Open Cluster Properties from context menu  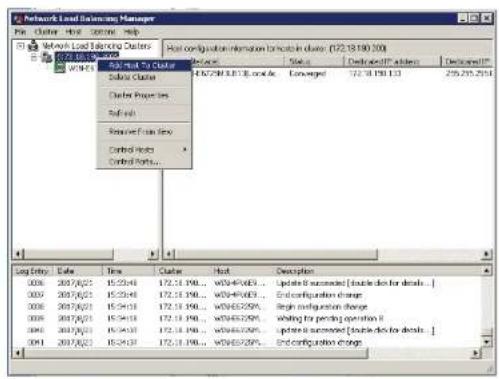(x=144, y=96)
